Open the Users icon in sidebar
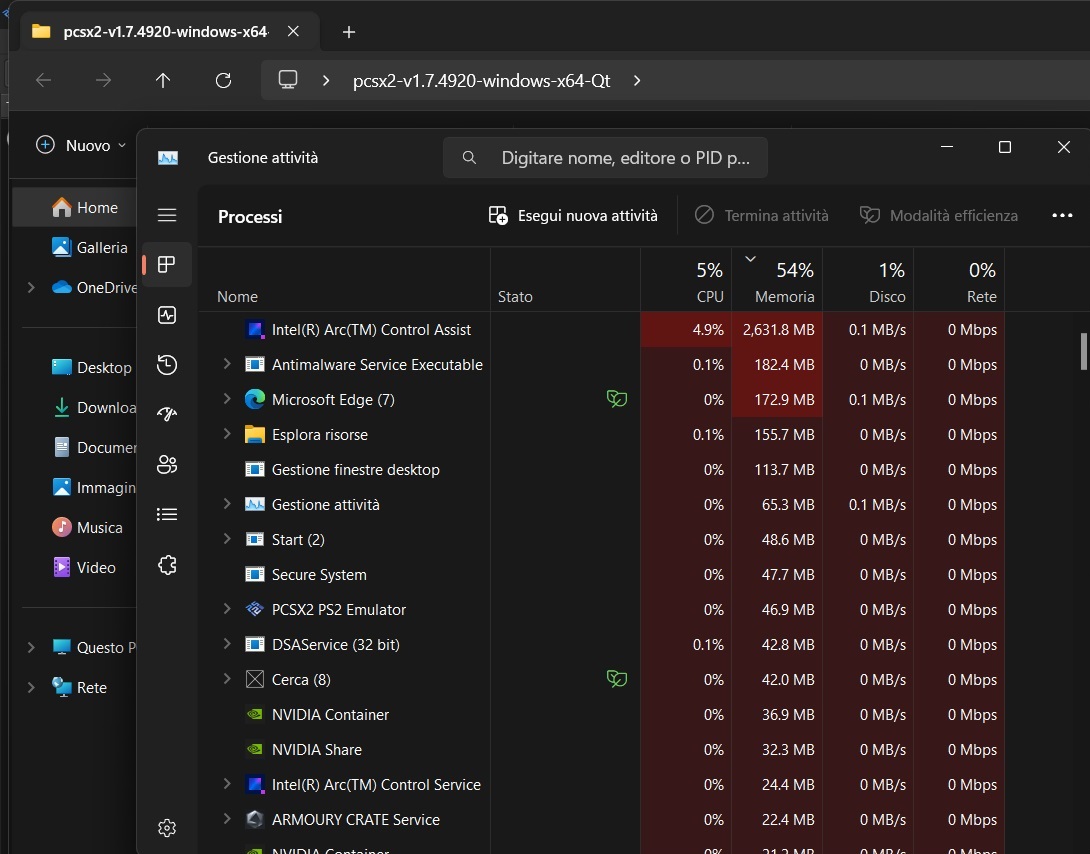This screenshot has width=1090, height=854. 167,464
